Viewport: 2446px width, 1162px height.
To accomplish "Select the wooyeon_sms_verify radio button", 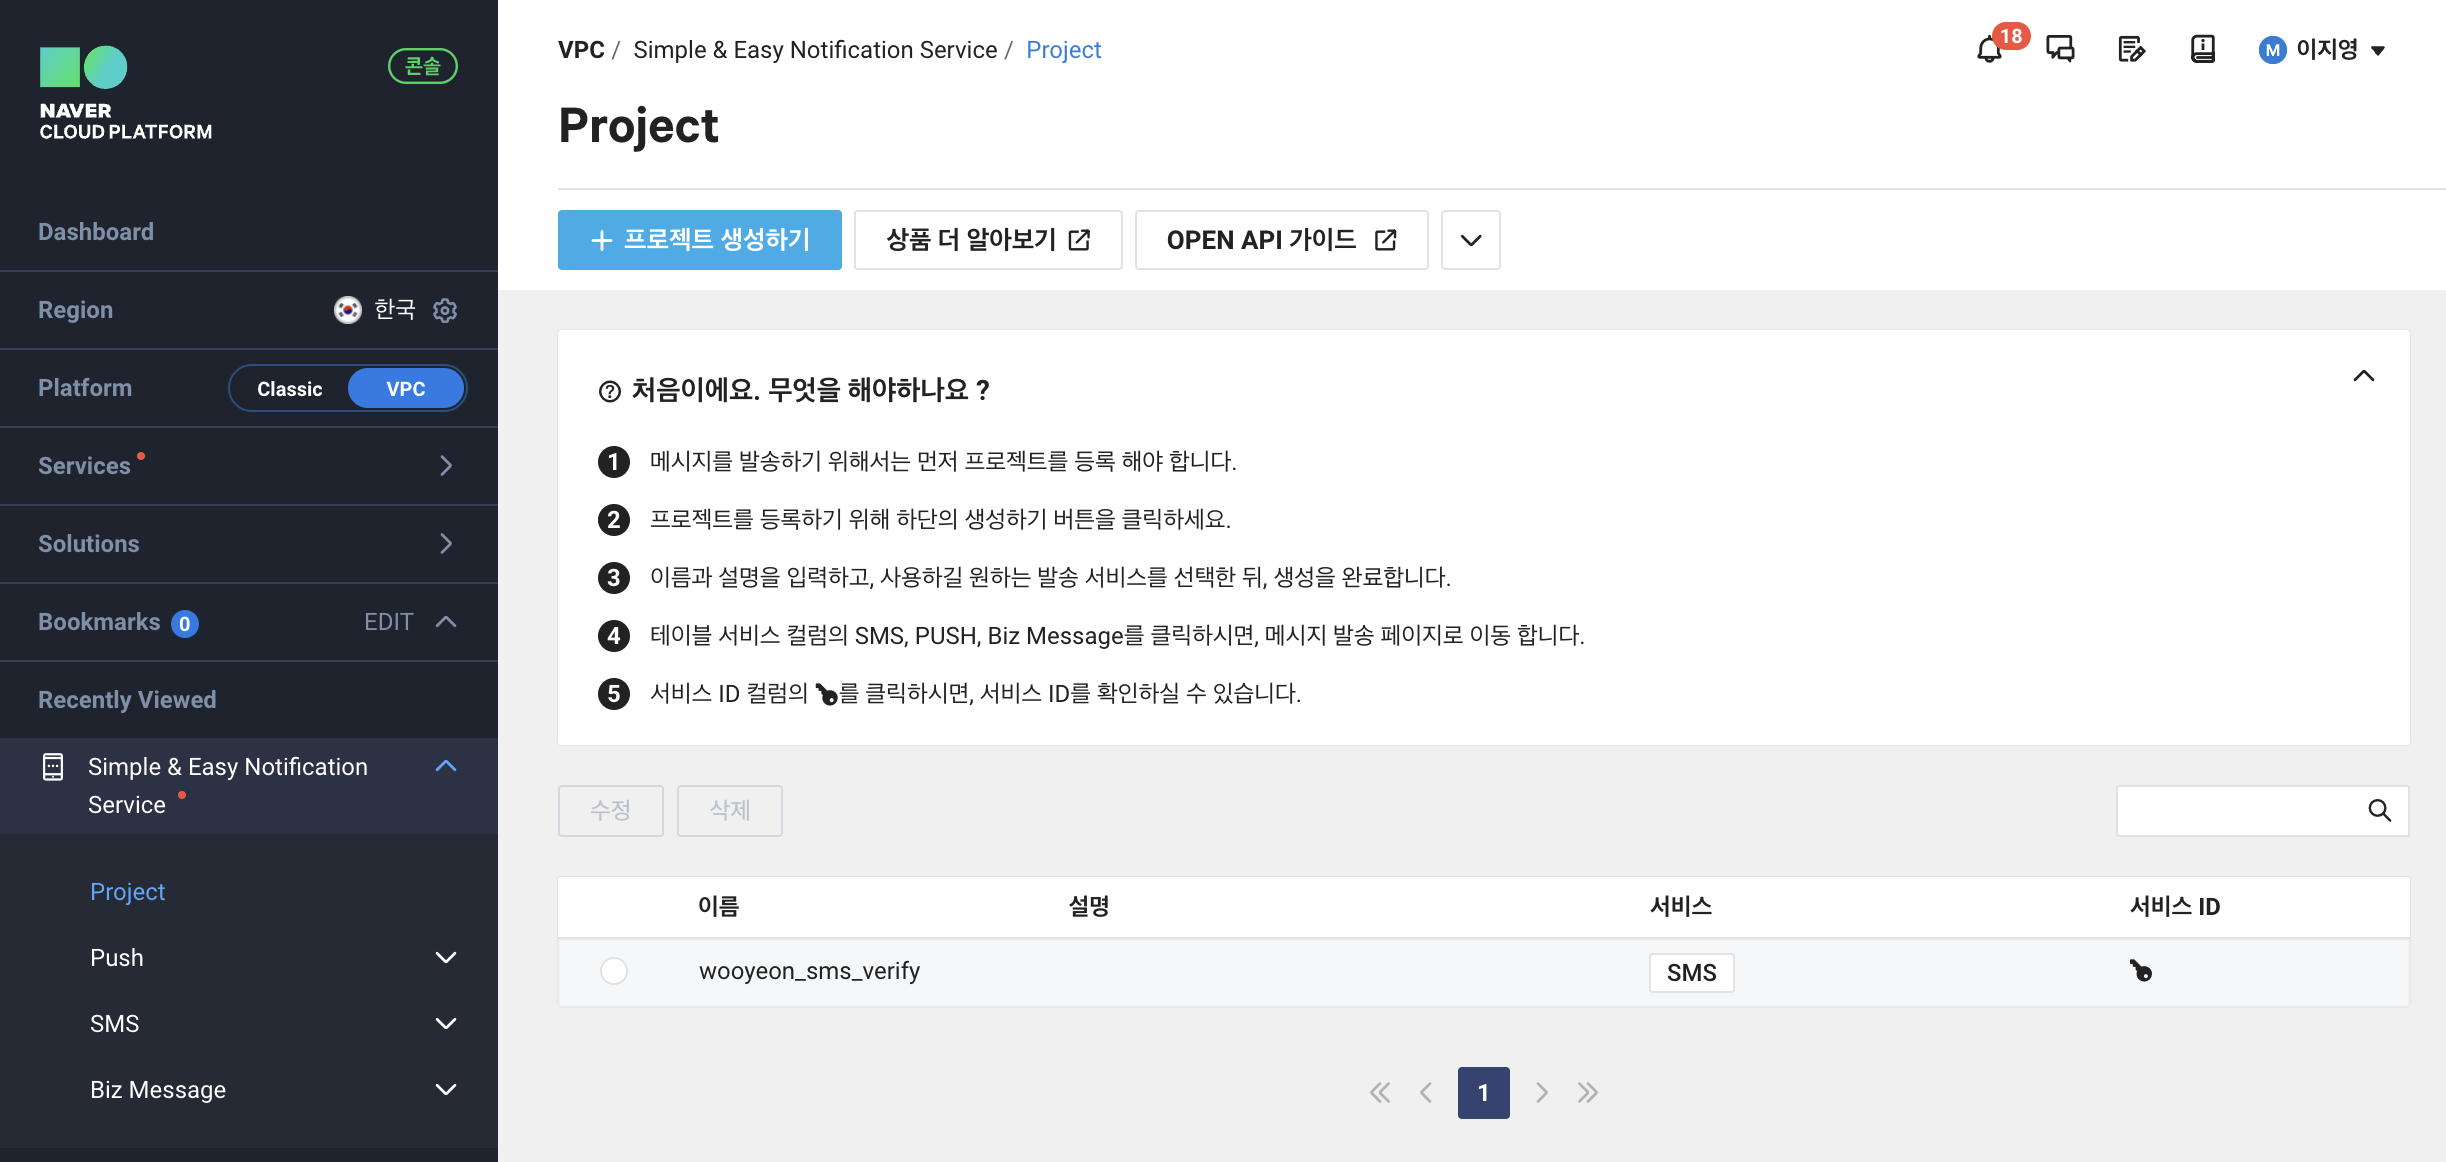I will (x=613, y=971).
